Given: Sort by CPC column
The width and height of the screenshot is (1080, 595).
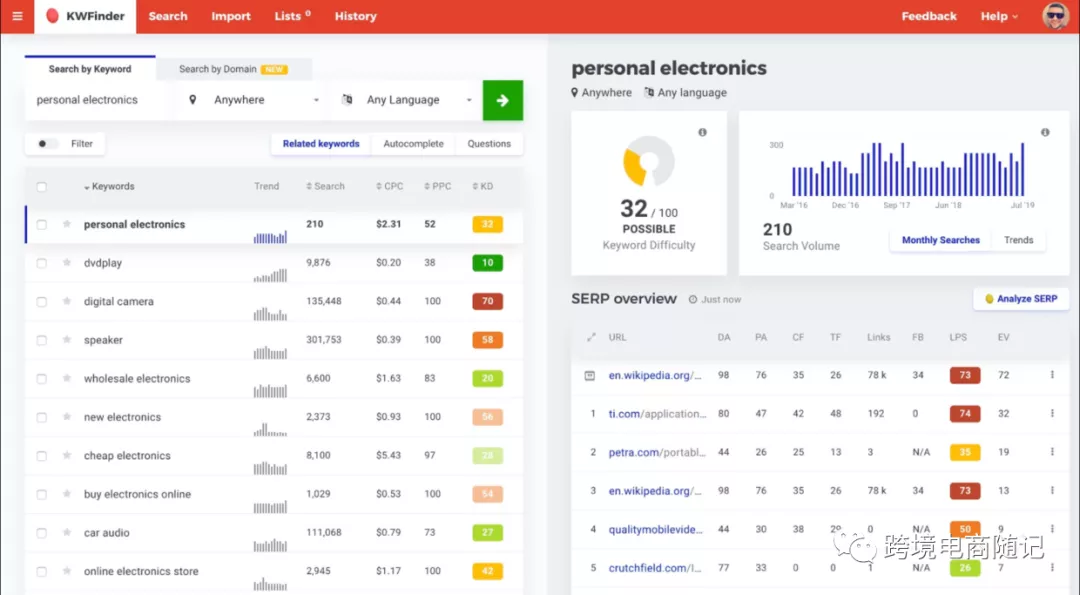Looking at the screenshot, I should click(x=390, y=187).
